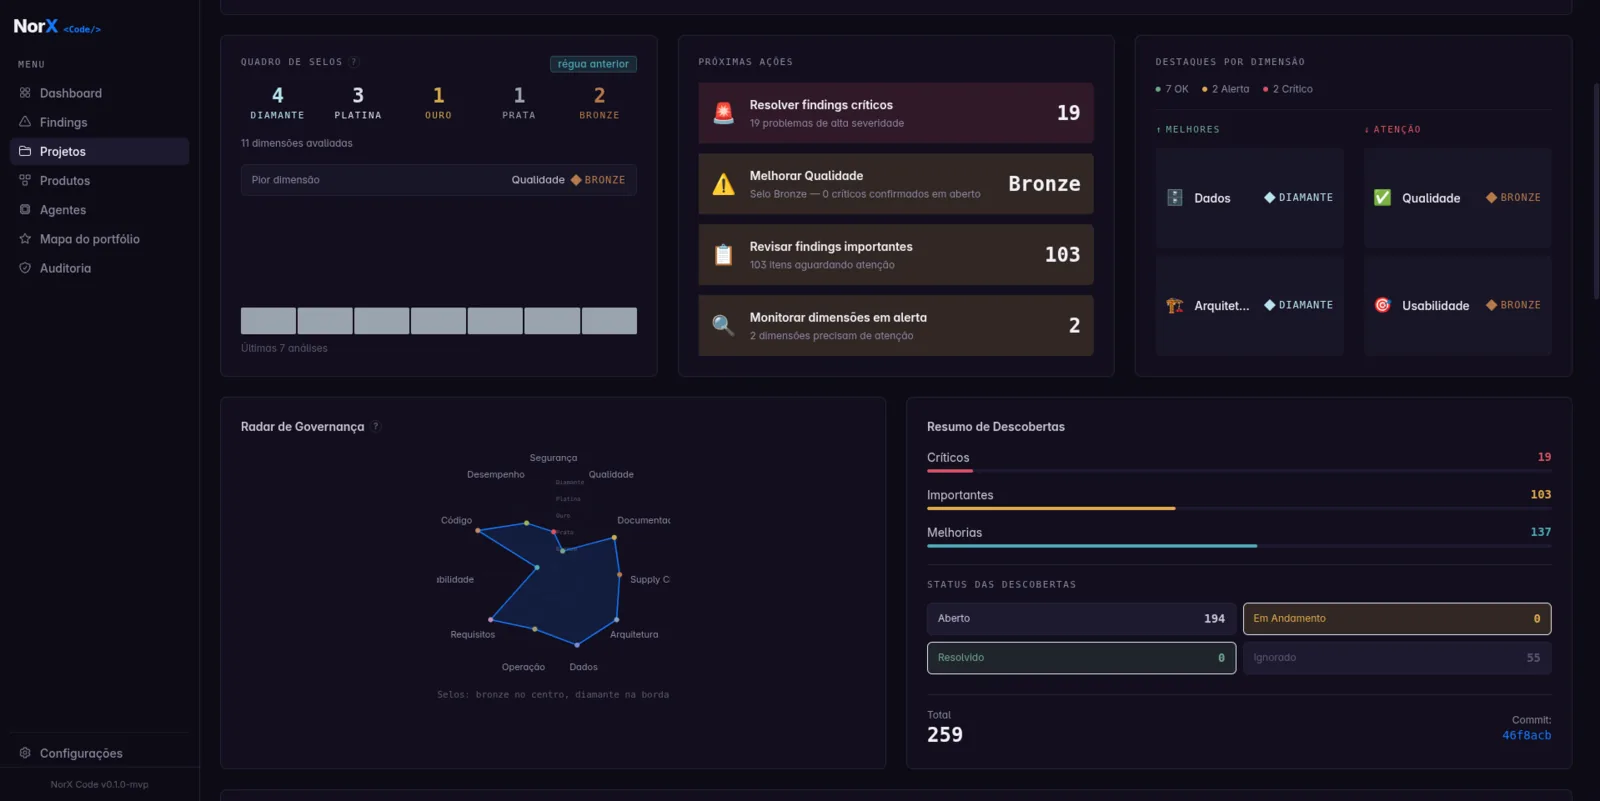Toggle the Em Andamento status filter
The height and width of the screenshot is (801, 1600).
coord(1397,619)
